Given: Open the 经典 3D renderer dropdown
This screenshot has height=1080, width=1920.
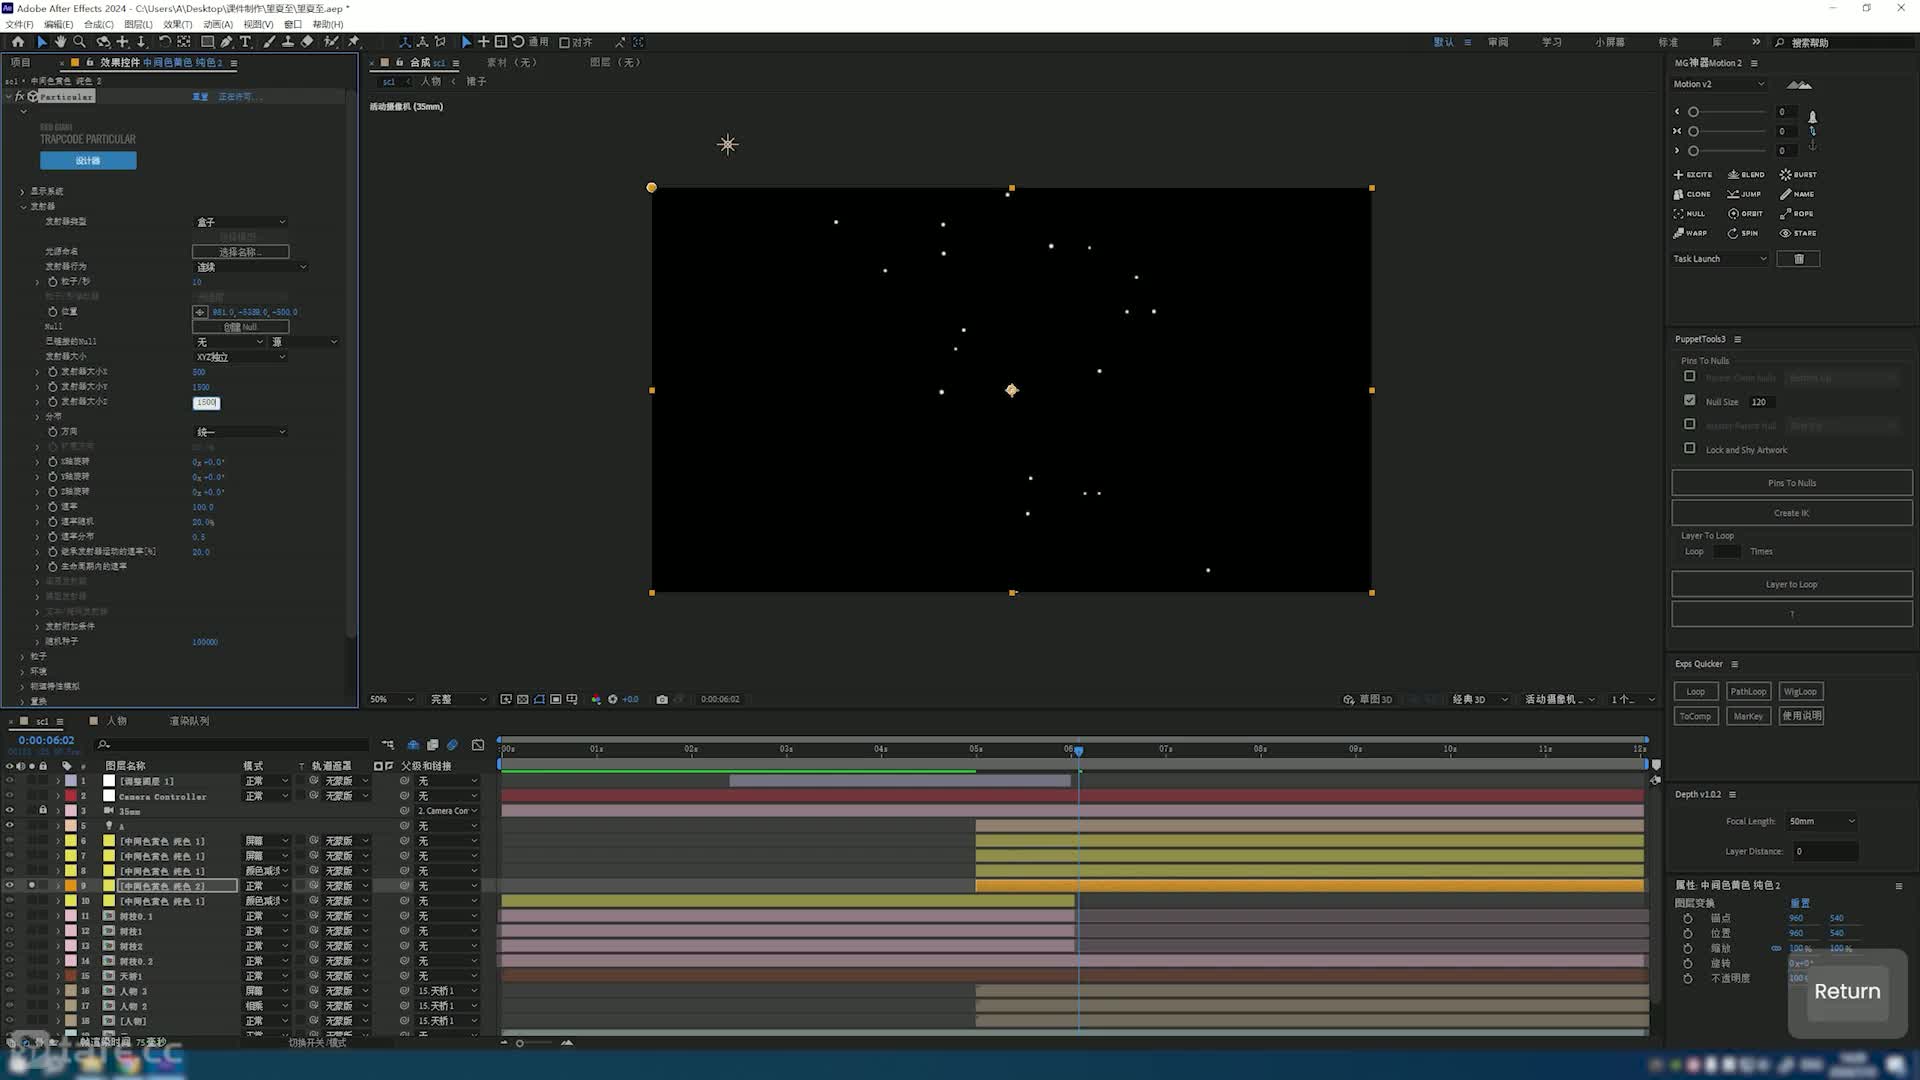Looking at the screenshot, I should 1479,700.
